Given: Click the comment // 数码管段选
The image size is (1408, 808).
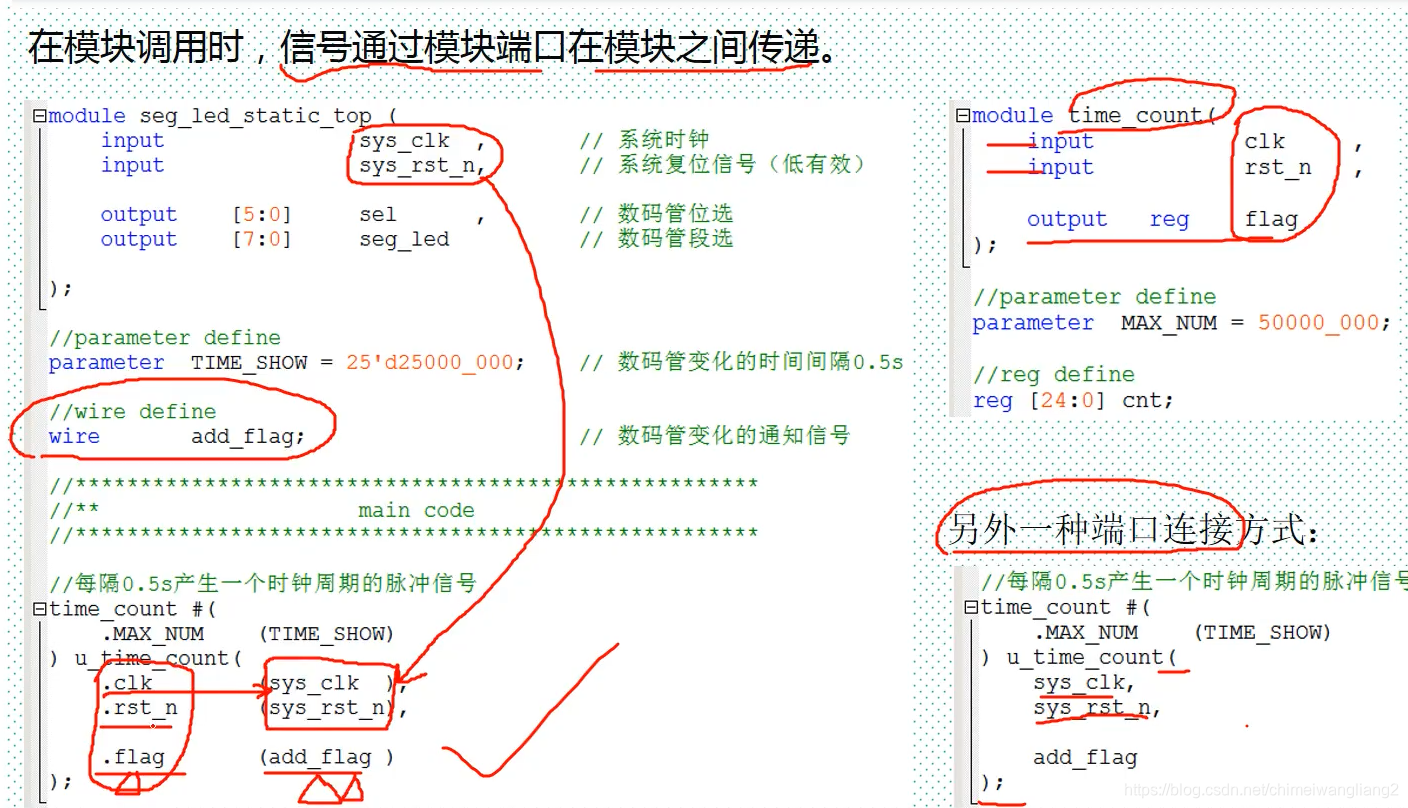Looking at the screenshot, I should 656,240.
